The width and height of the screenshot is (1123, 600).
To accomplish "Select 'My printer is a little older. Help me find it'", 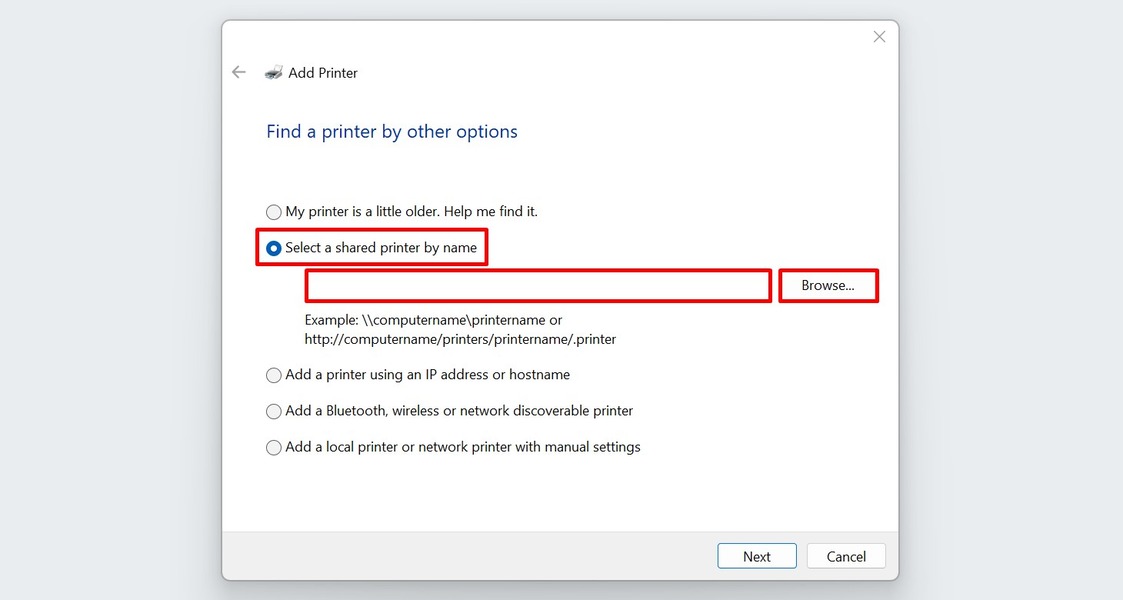I will click(273, 212).
